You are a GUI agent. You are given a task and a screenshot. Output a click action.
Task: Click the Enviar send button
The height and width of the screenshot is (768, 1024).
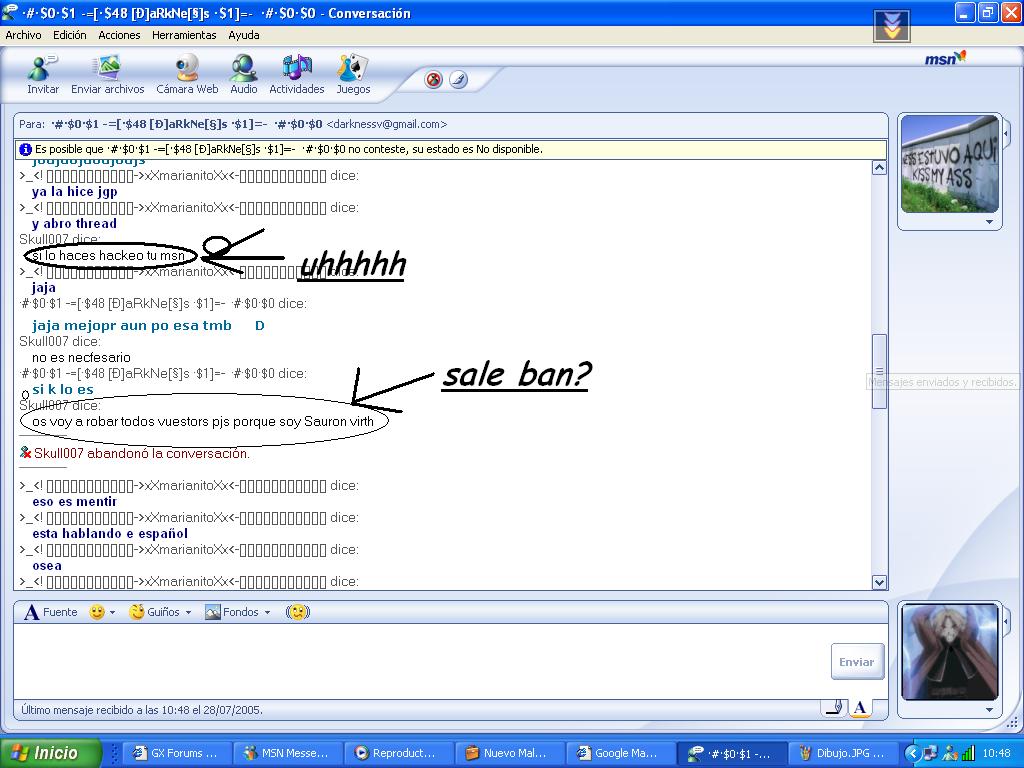tap(857, 662)
